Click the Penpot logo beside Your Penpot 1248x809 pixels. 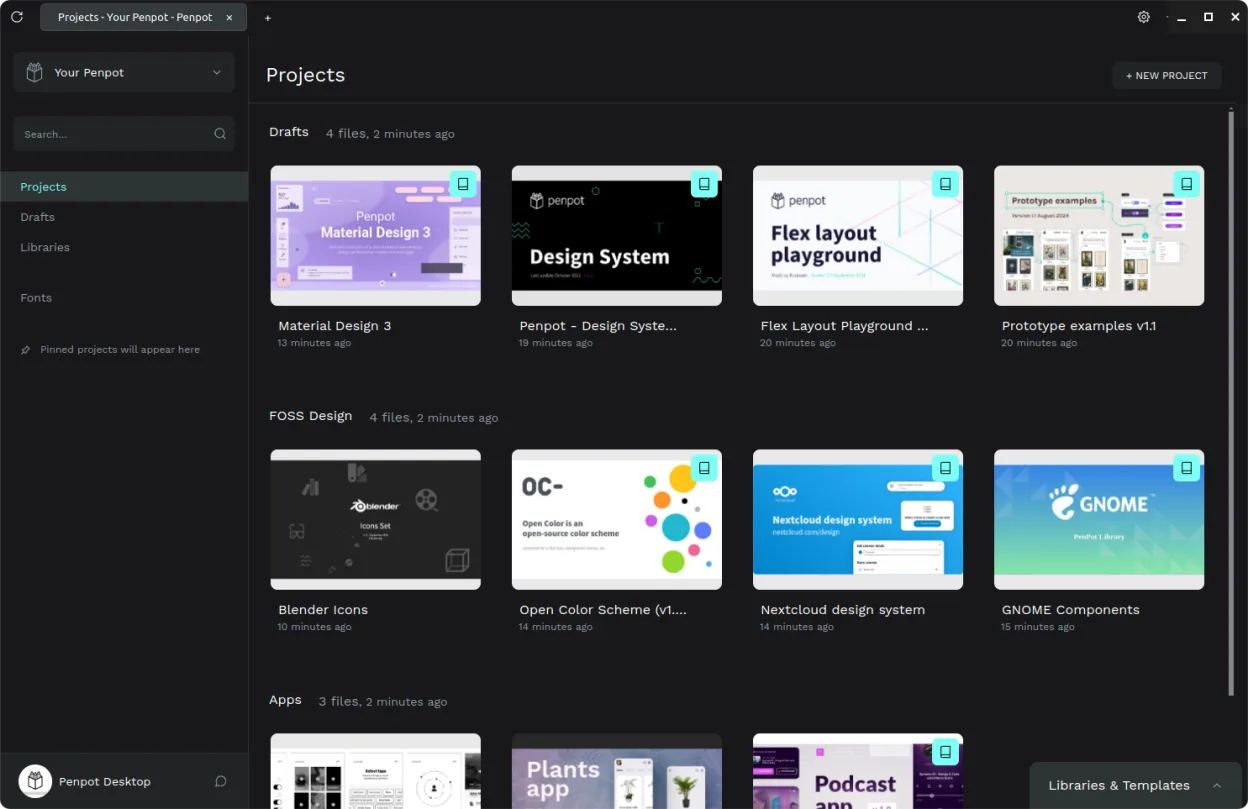point(35,72)
